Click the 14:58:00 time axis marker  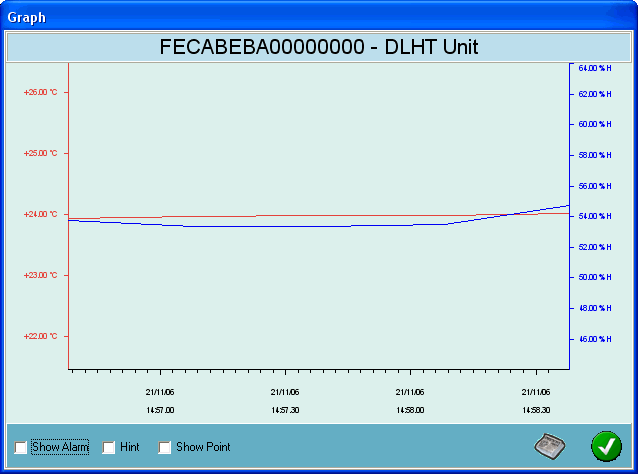(x=410, y=410)
